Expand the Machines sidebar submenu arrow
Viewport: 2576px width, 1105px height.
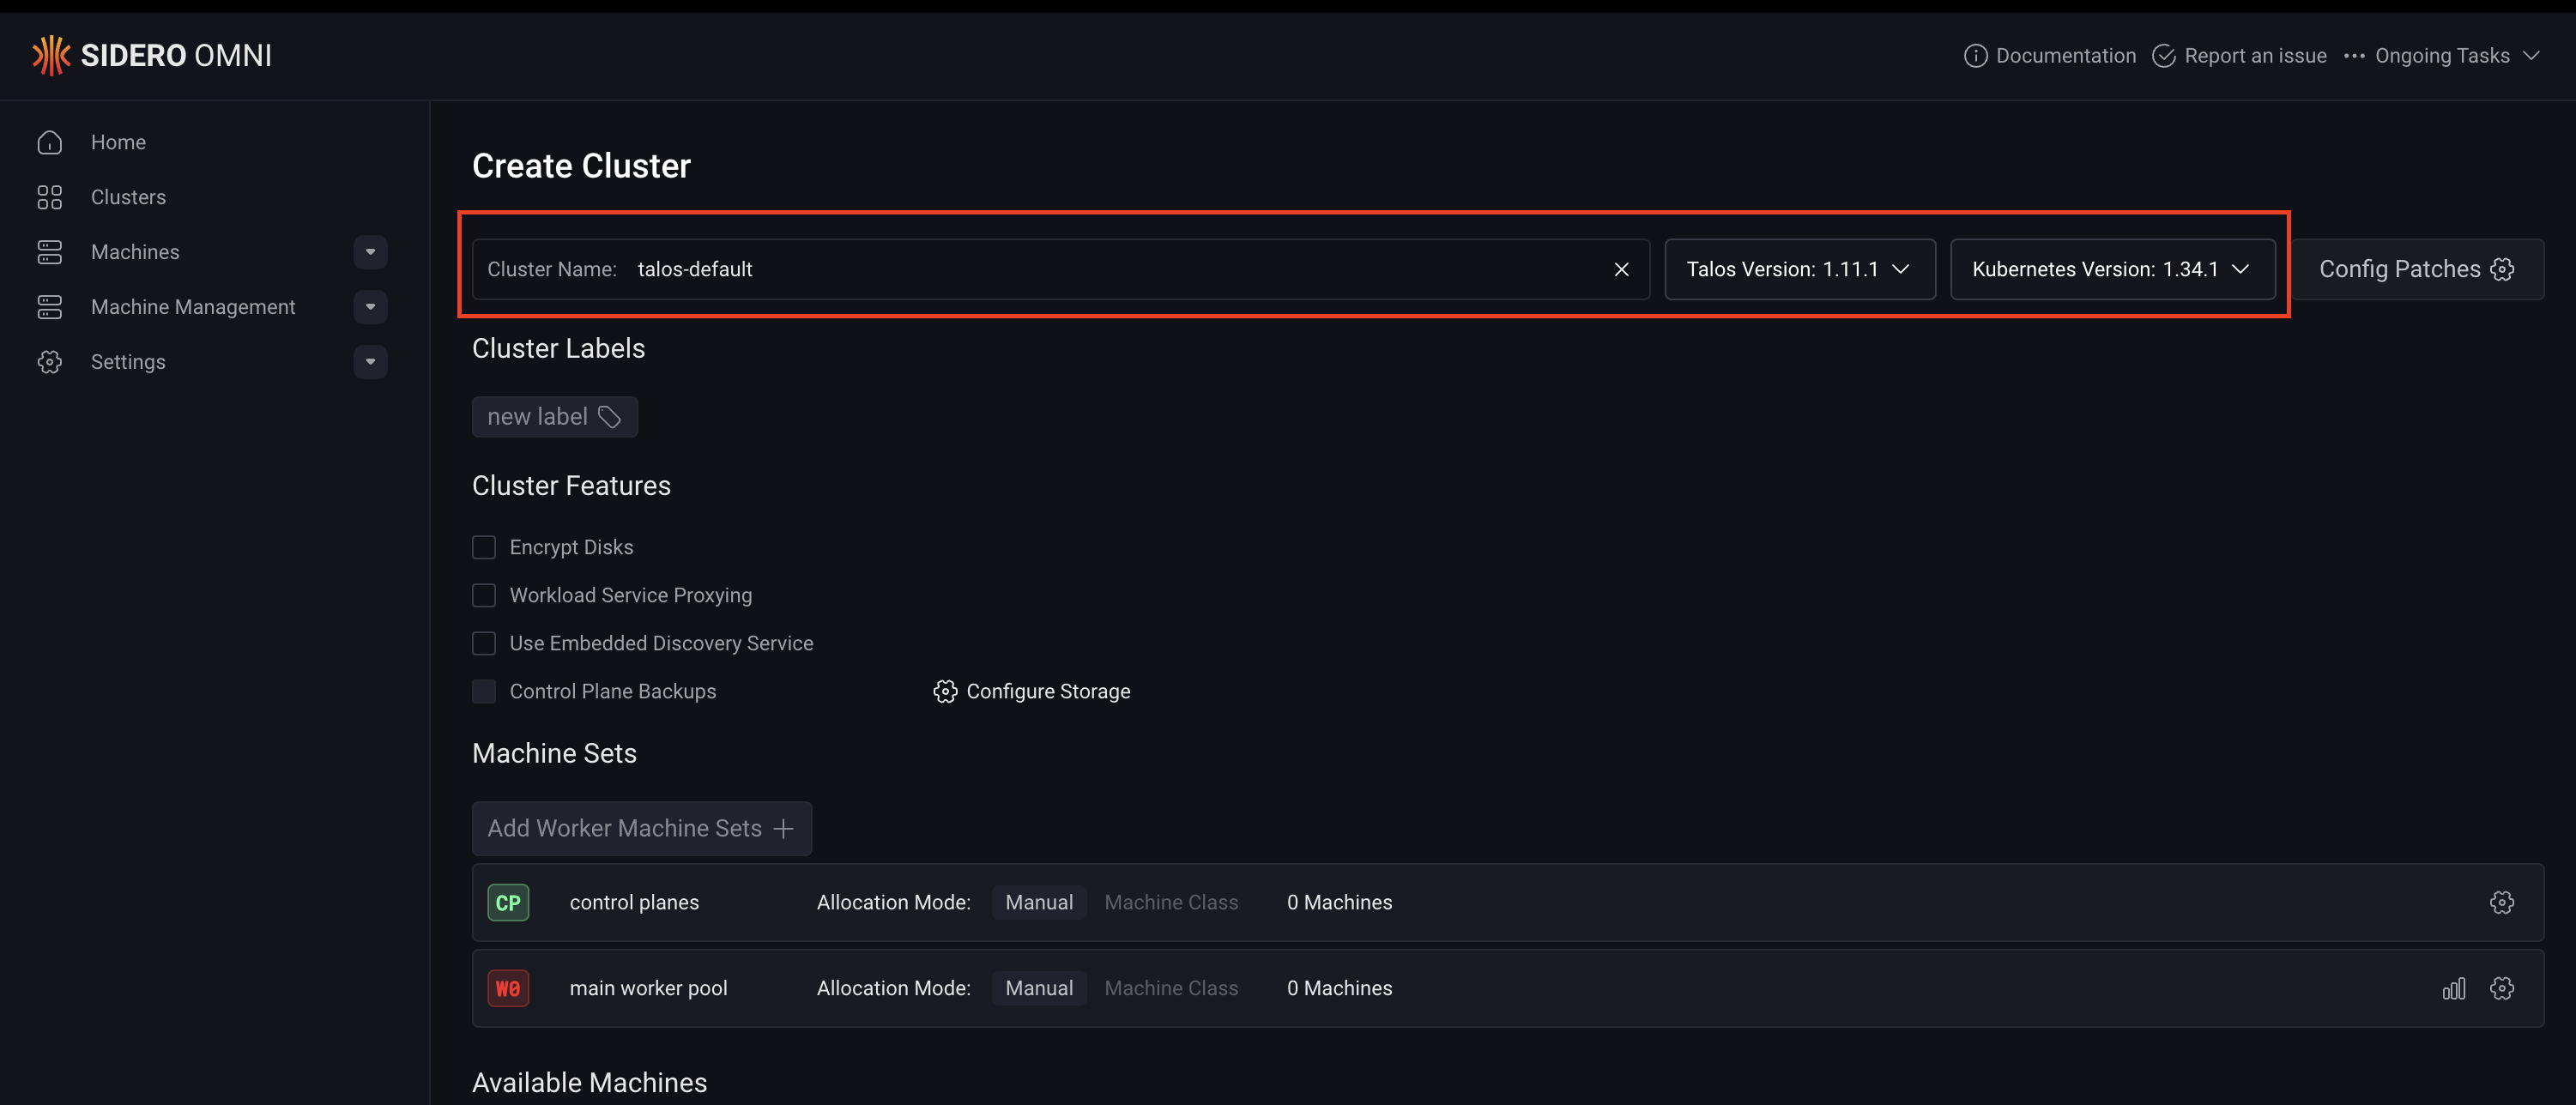(x=370, y=252)
